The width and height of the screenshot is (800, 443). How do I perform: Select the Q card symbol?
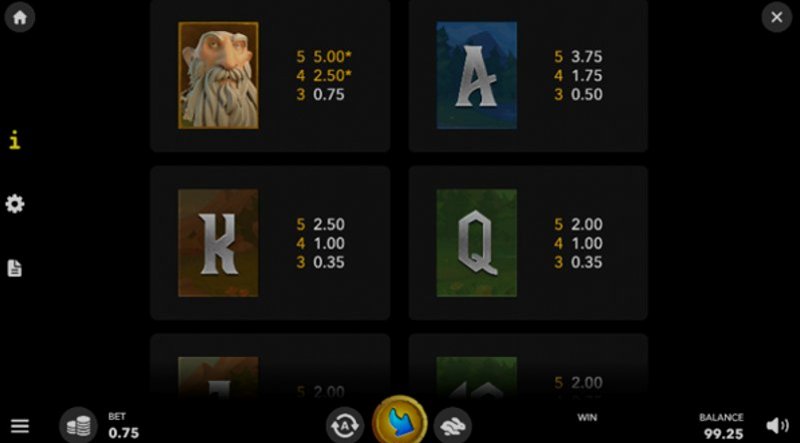(x=477, y=243)
